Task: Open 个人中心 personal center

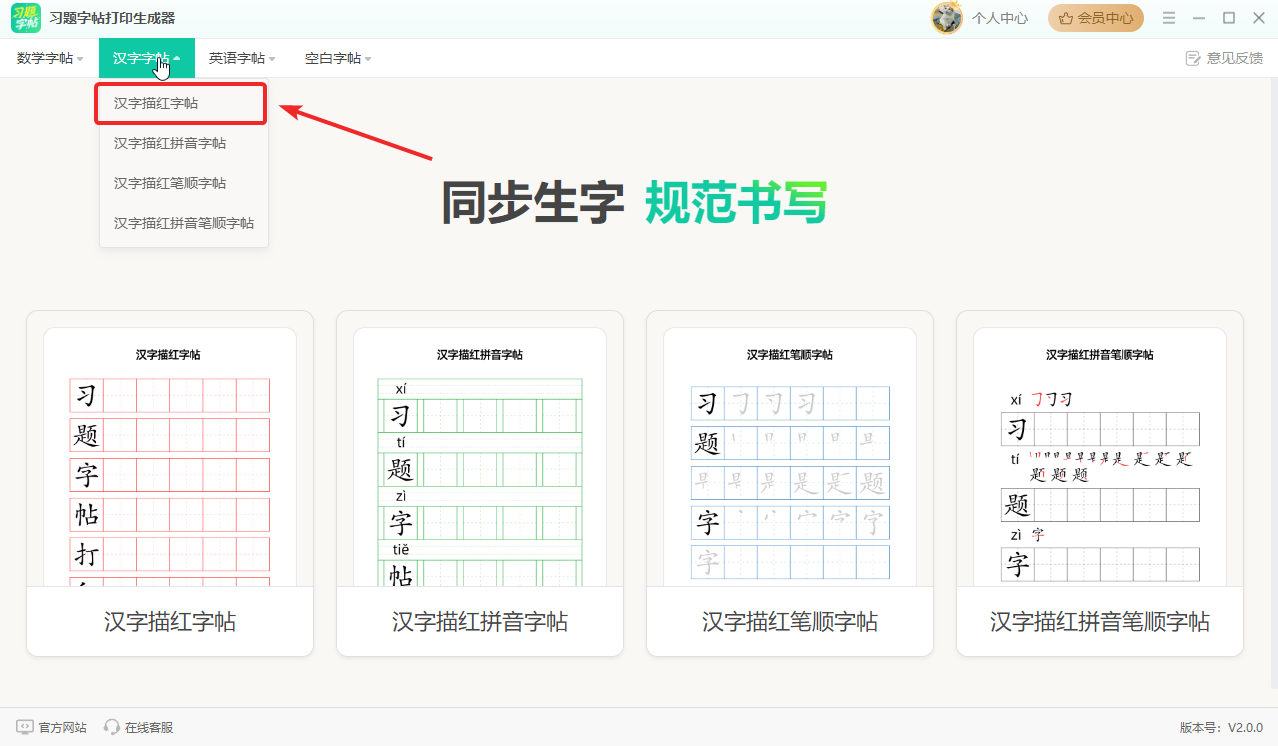Action: pos(1000,18)
